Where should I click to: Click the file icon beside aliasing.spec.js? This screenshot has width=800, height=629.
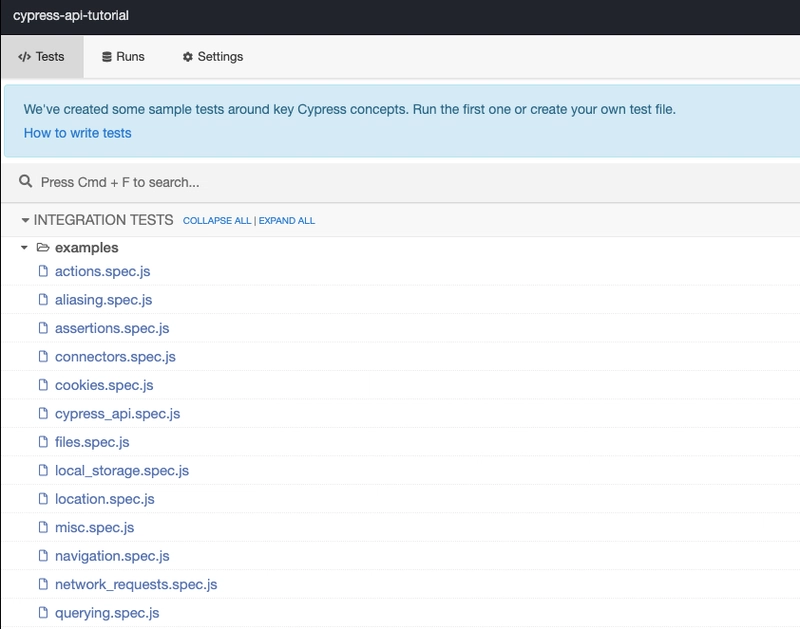(43, 299)
